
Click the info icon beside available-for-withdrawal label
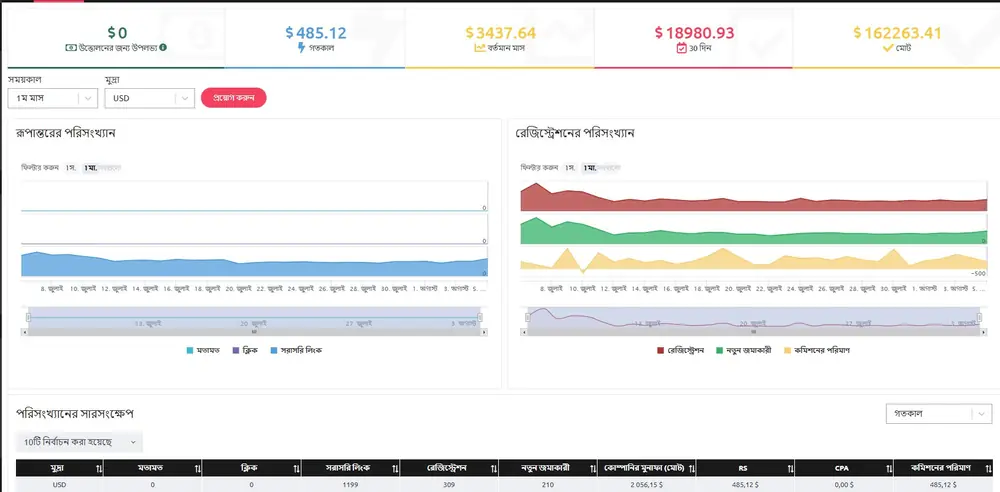point(163,47)
